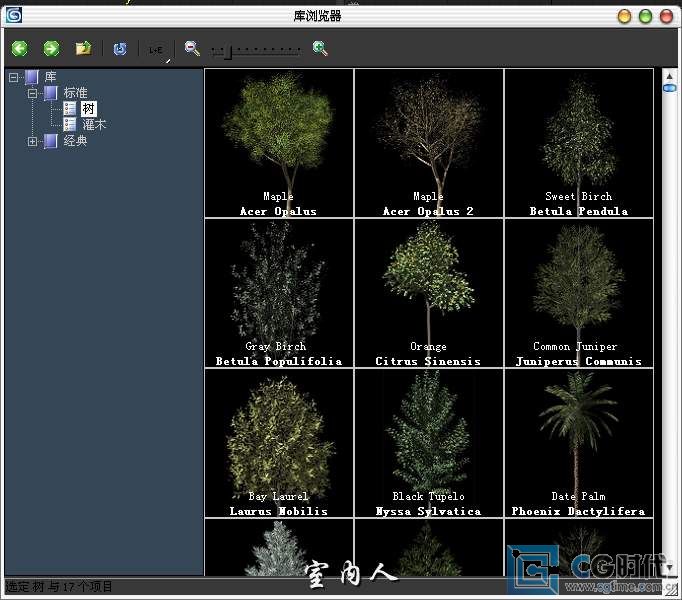Select the 库 root library item
The image size is (682, 600).
(50, 77)
